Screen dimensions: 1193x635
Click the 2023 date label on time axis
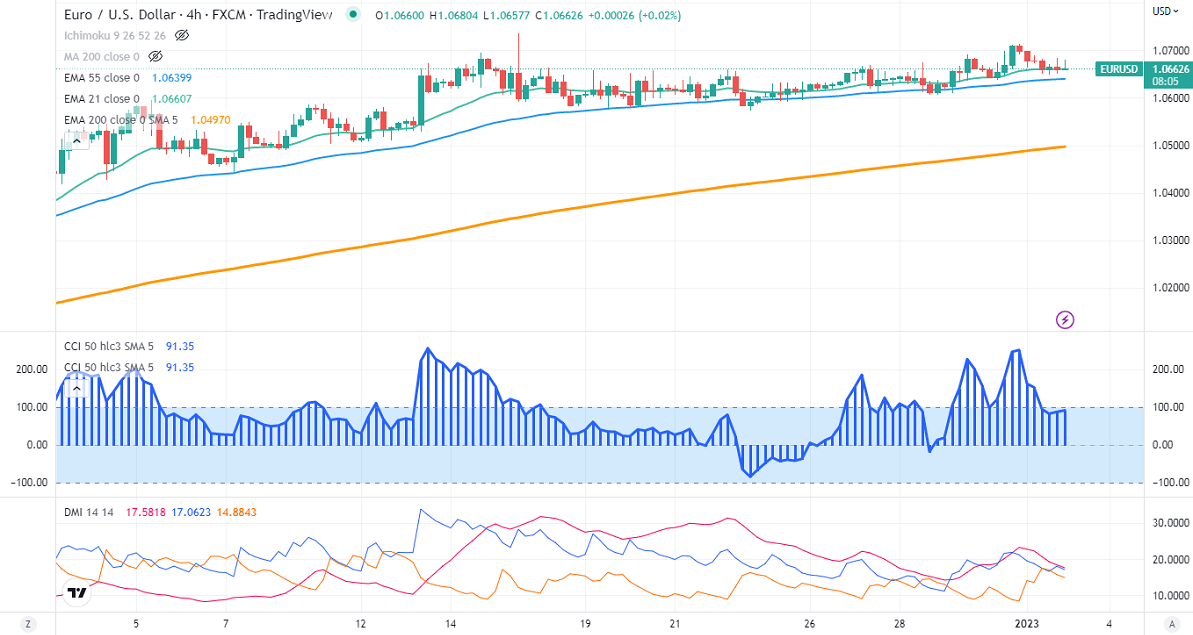click(x=1026, y=624)
